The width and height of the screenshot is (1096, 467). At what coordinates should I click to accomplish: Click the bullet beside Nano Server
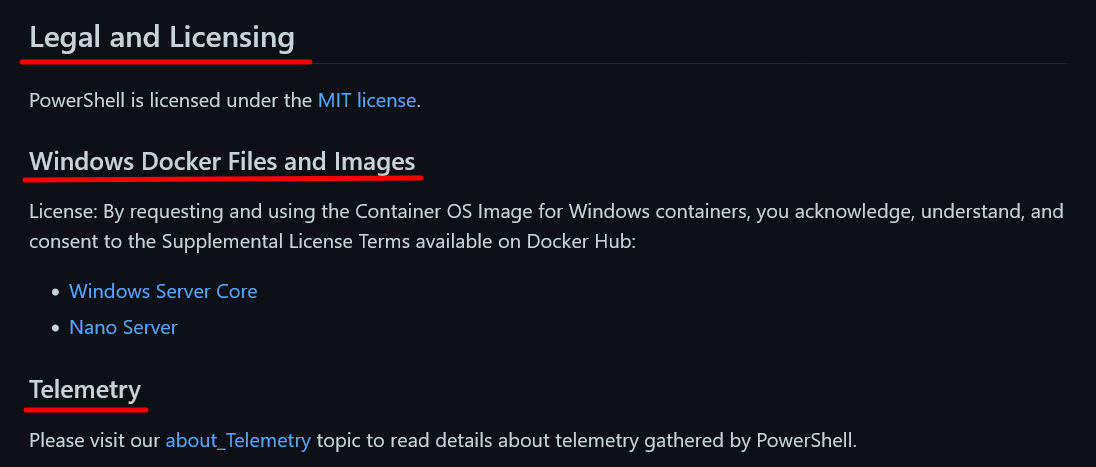point(55,328)
